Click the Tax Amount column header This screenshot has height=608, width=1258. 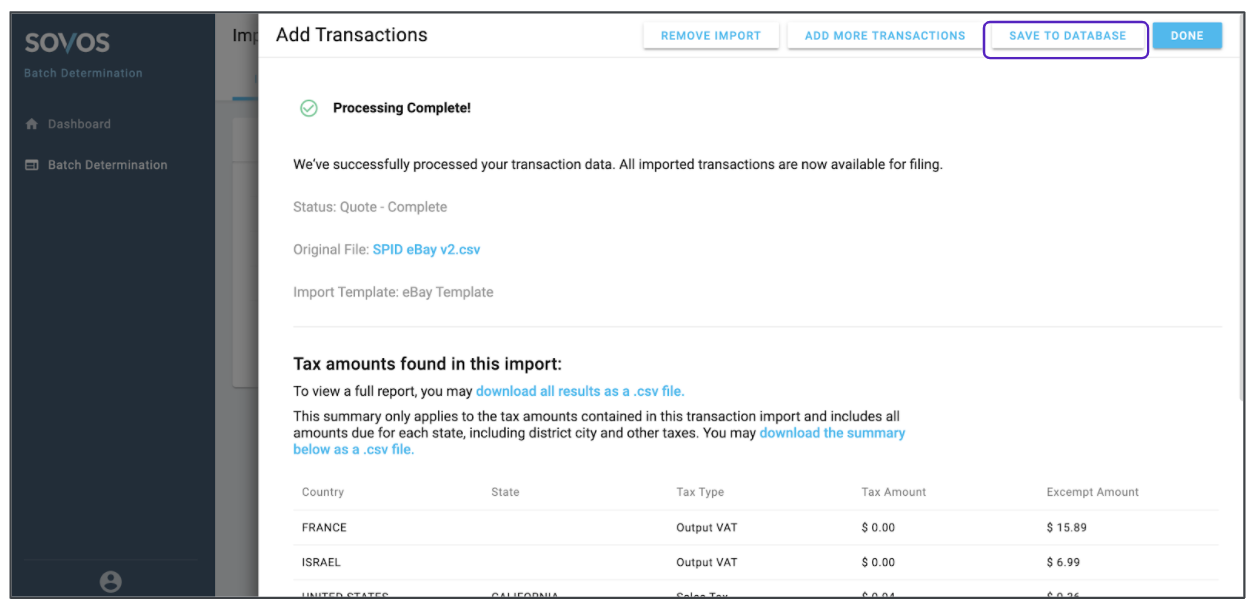pyautogui.click(x=893, y=492)
